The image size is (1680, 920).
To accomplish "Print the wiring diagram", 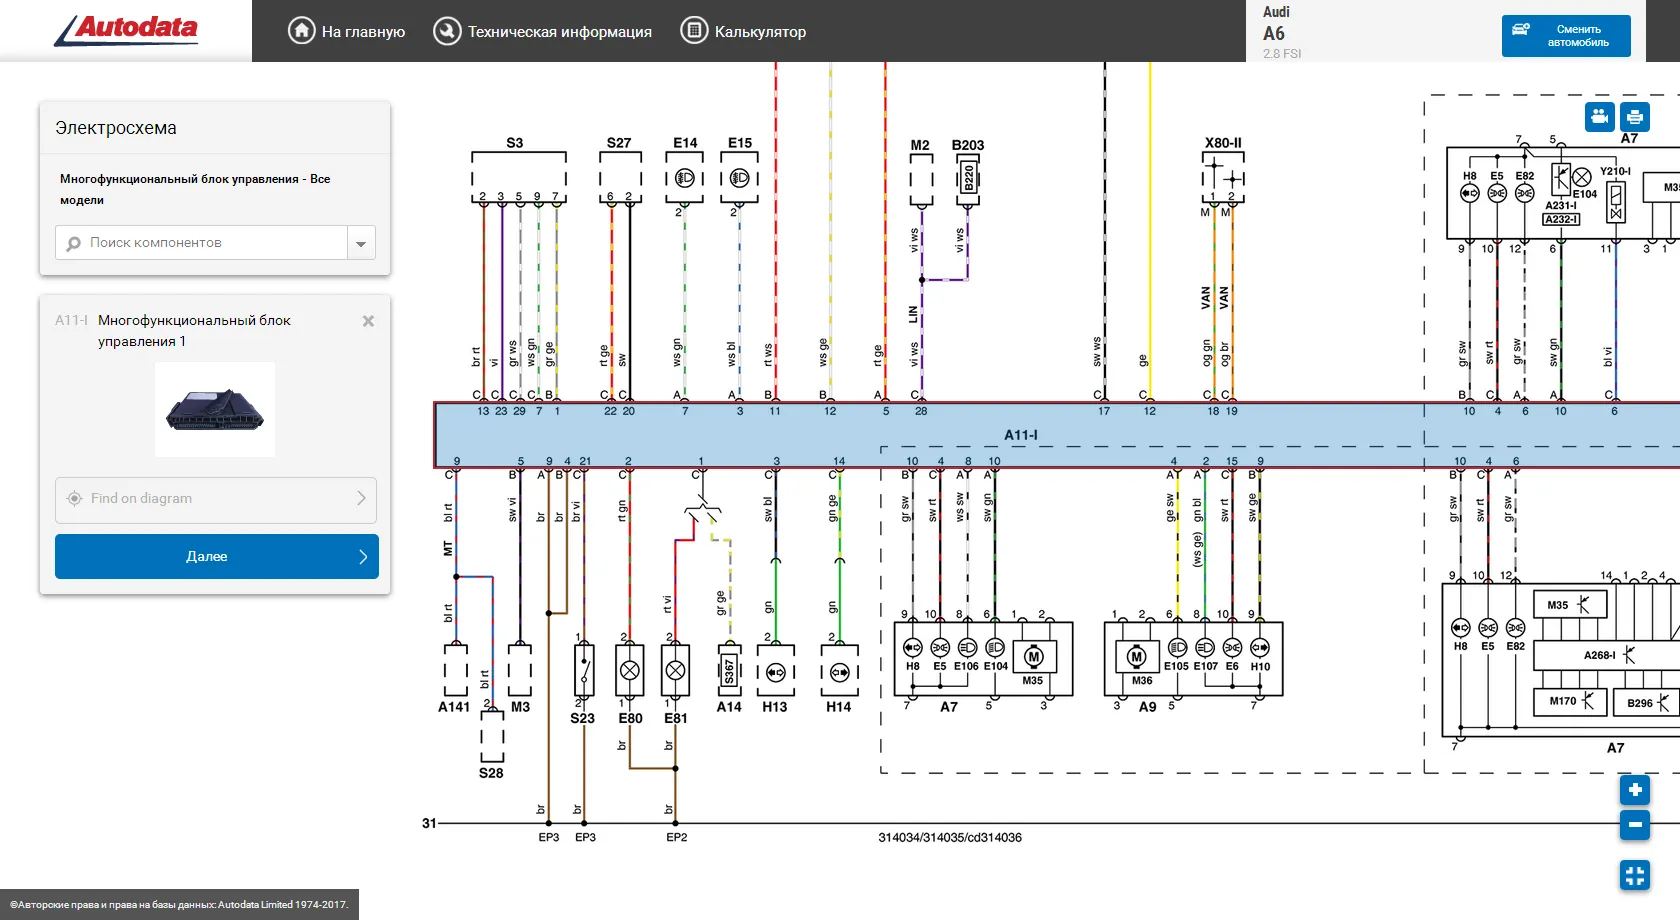I will (1634, 117).
